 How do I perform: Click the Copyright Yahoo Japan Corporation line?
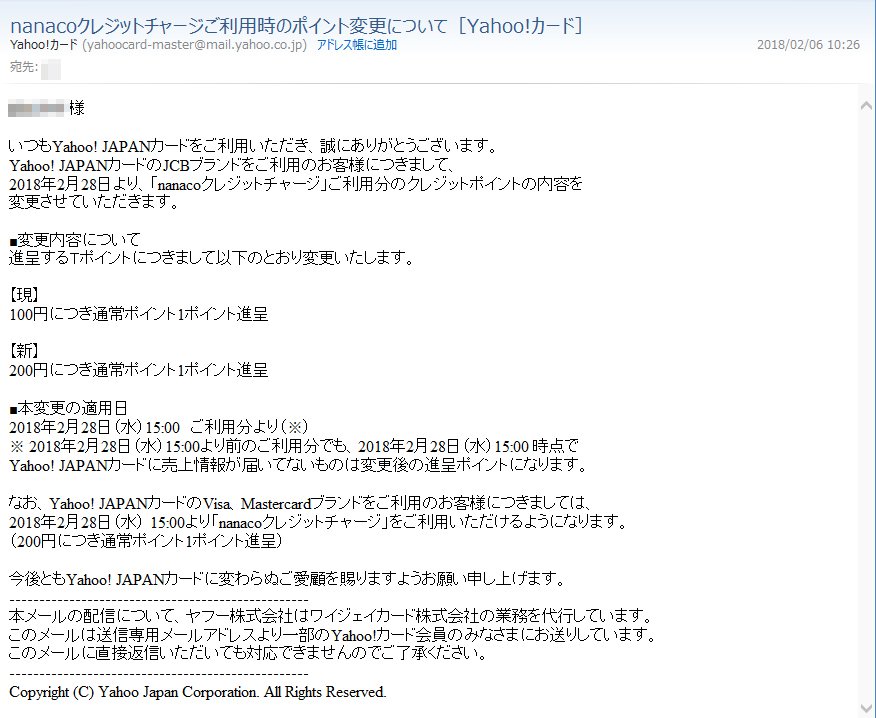pyautogui.click(x=198, y=692)
